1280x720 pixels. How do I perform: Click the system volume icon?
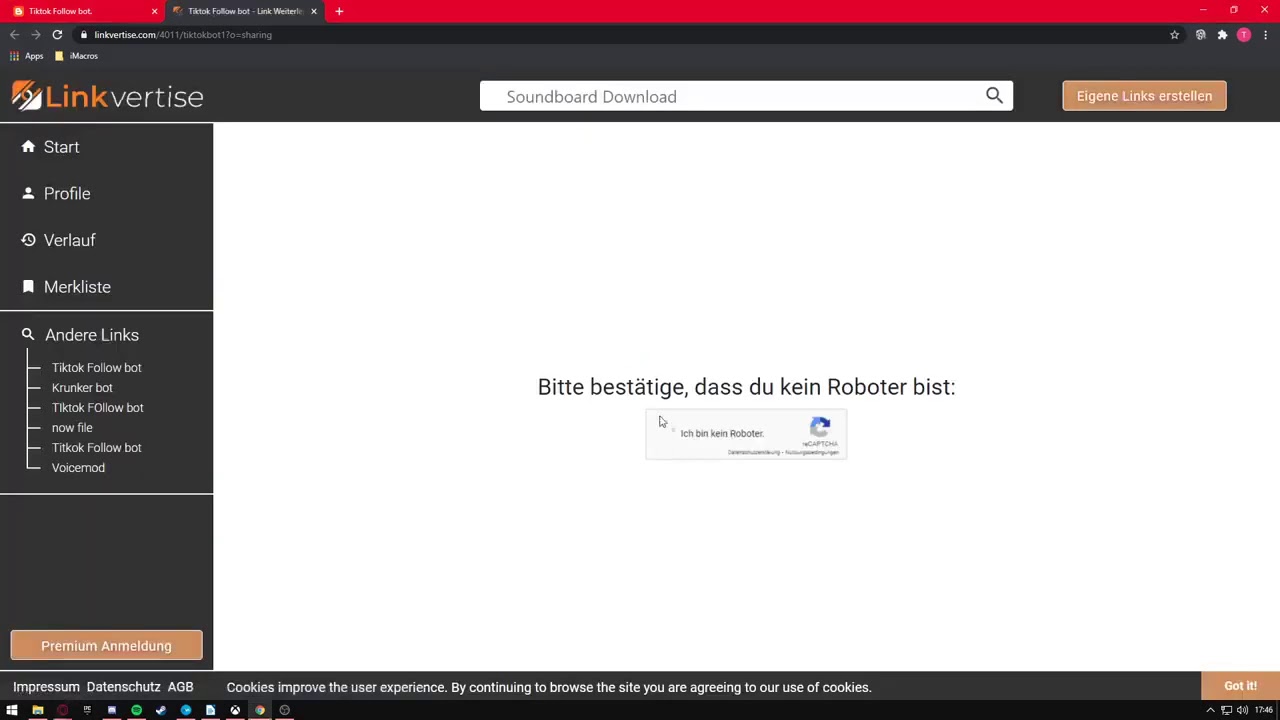pyautogui.click(x=1242, y=710)
